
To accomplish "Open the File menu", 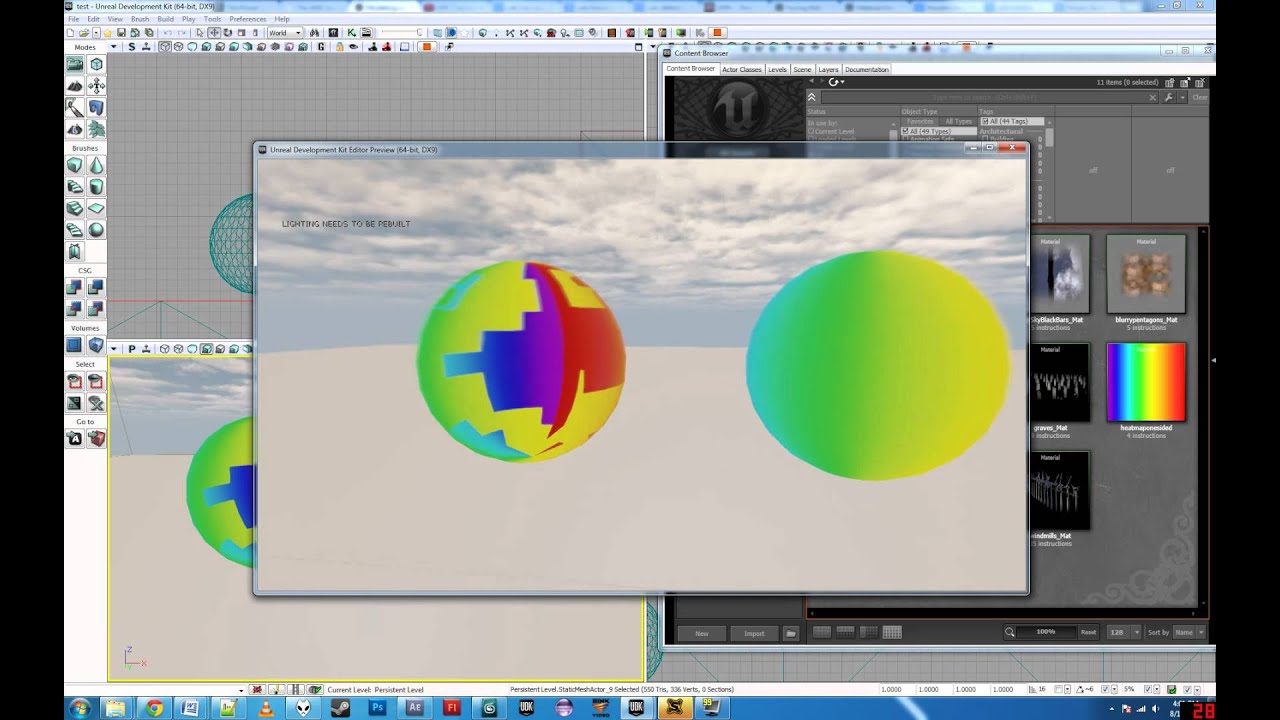I will pyautogui.click(x=73, y=19).
